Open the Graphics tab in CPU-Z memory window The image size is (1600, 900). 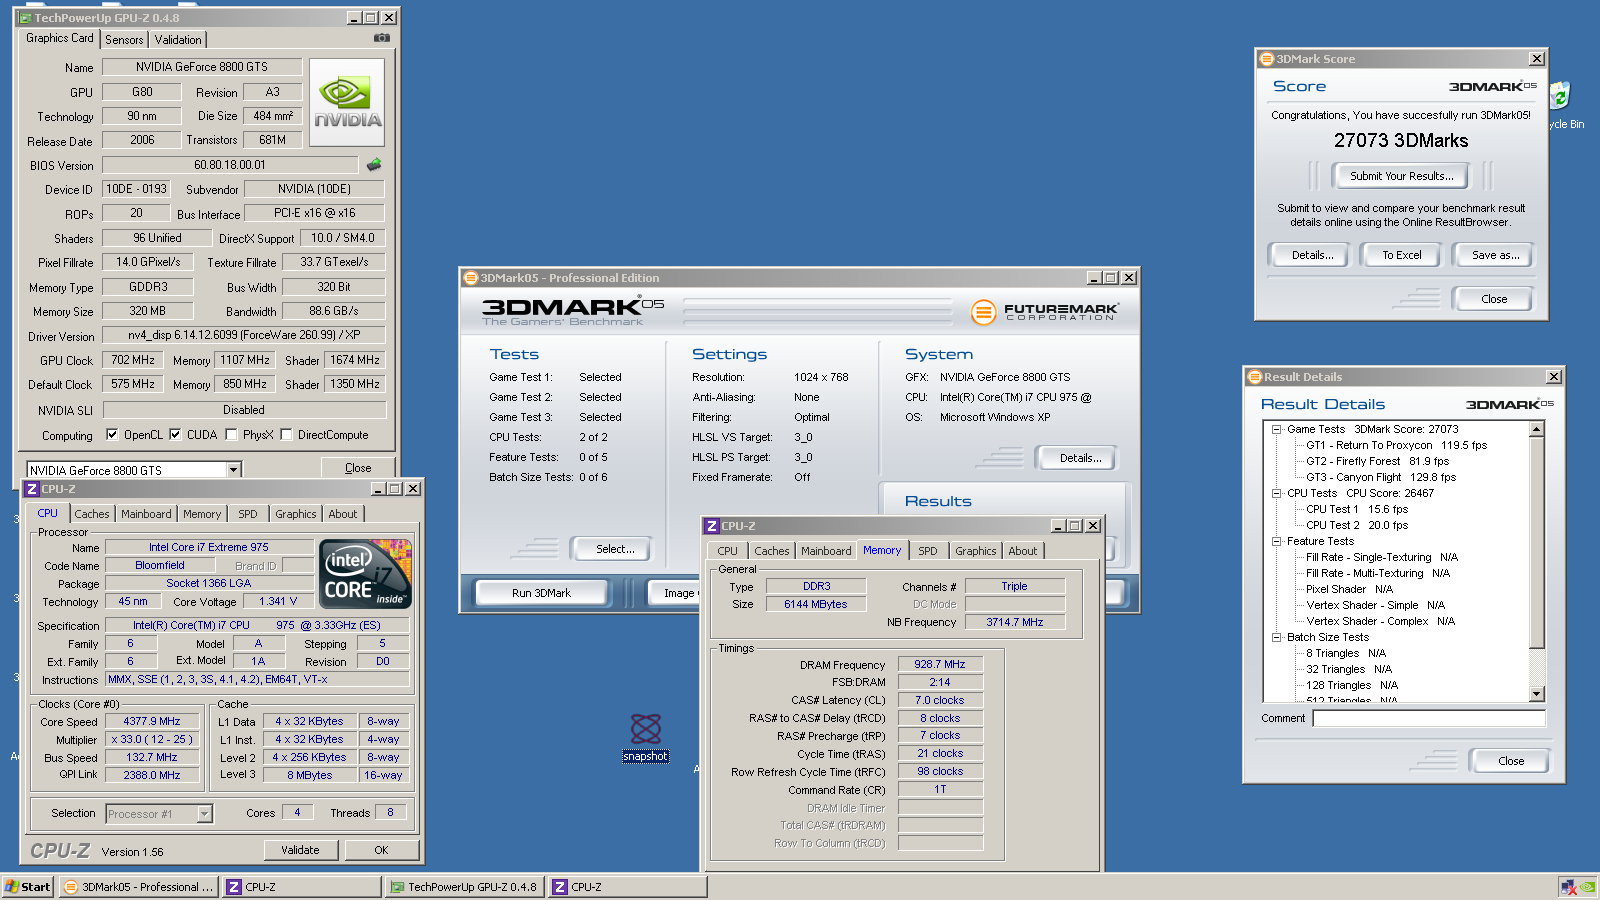(x=975, y=551)
